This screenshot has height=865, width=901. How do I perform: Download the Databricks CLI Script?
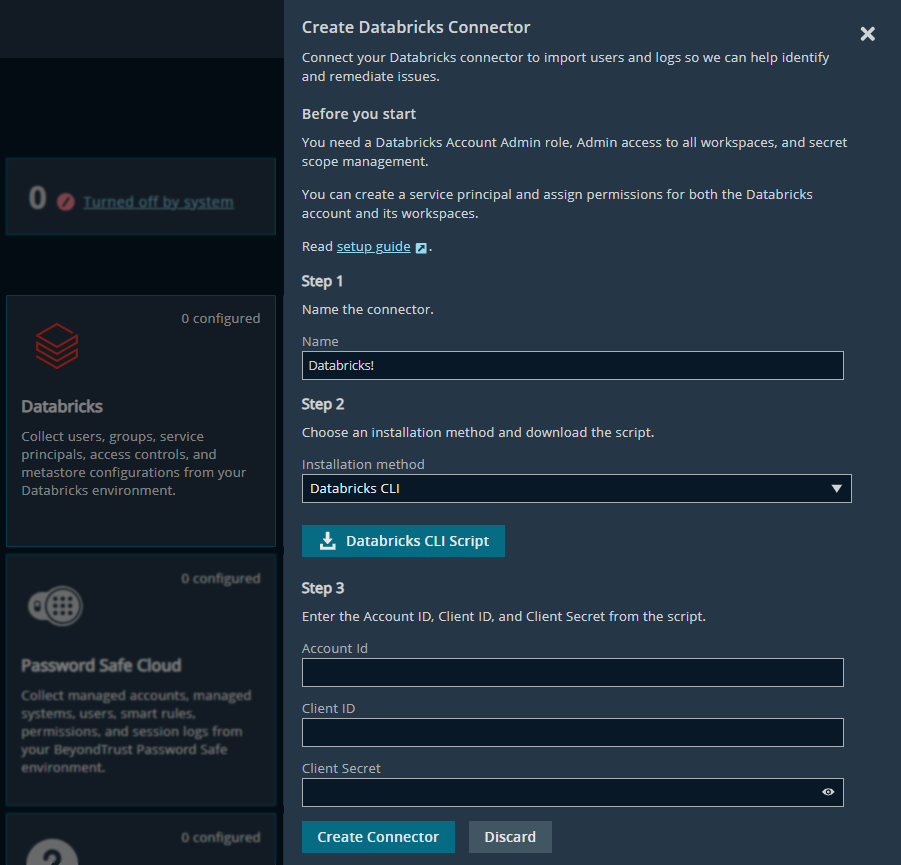pos(403,541)
